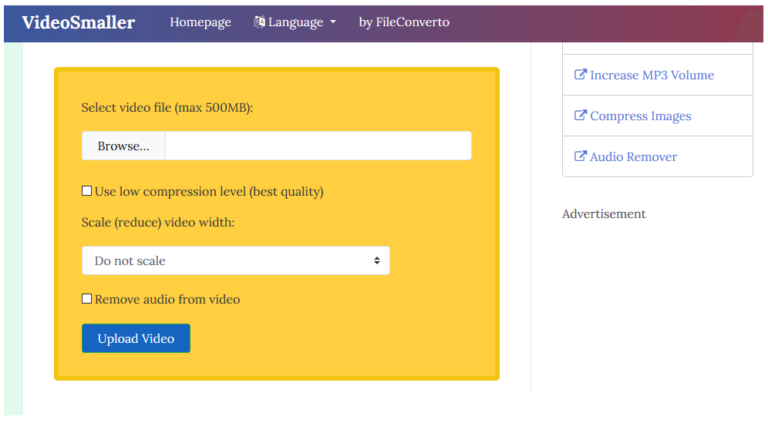
Task: Click the external-link icon beside Compress Images
Action: pyautogui.click(x=580, y=116)
